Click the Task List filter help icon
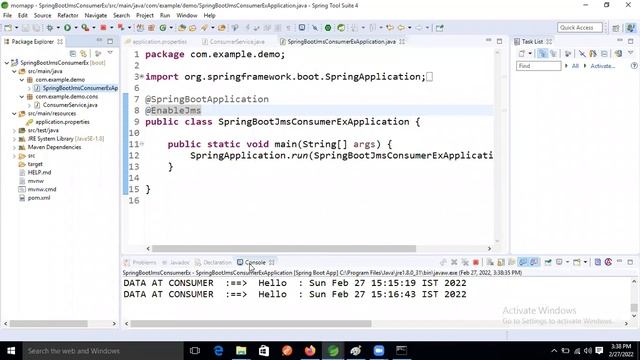The width and height of the screenshot is (640, 360). click(x=634, y=66)
